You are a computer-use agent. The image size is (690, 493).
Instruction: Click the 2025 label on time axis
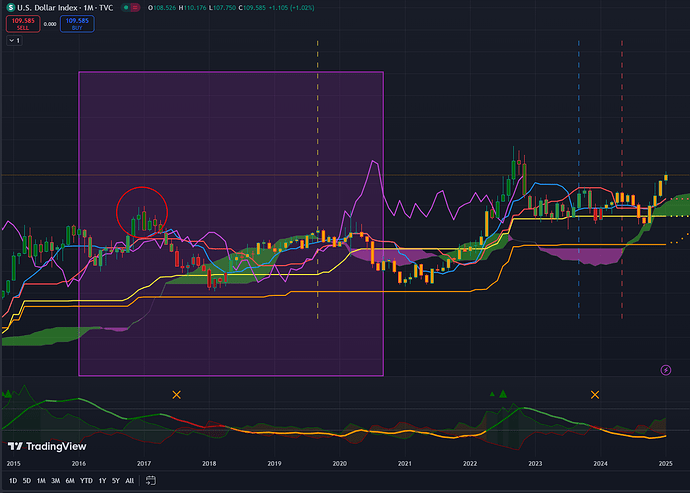(x=665, y=464)
